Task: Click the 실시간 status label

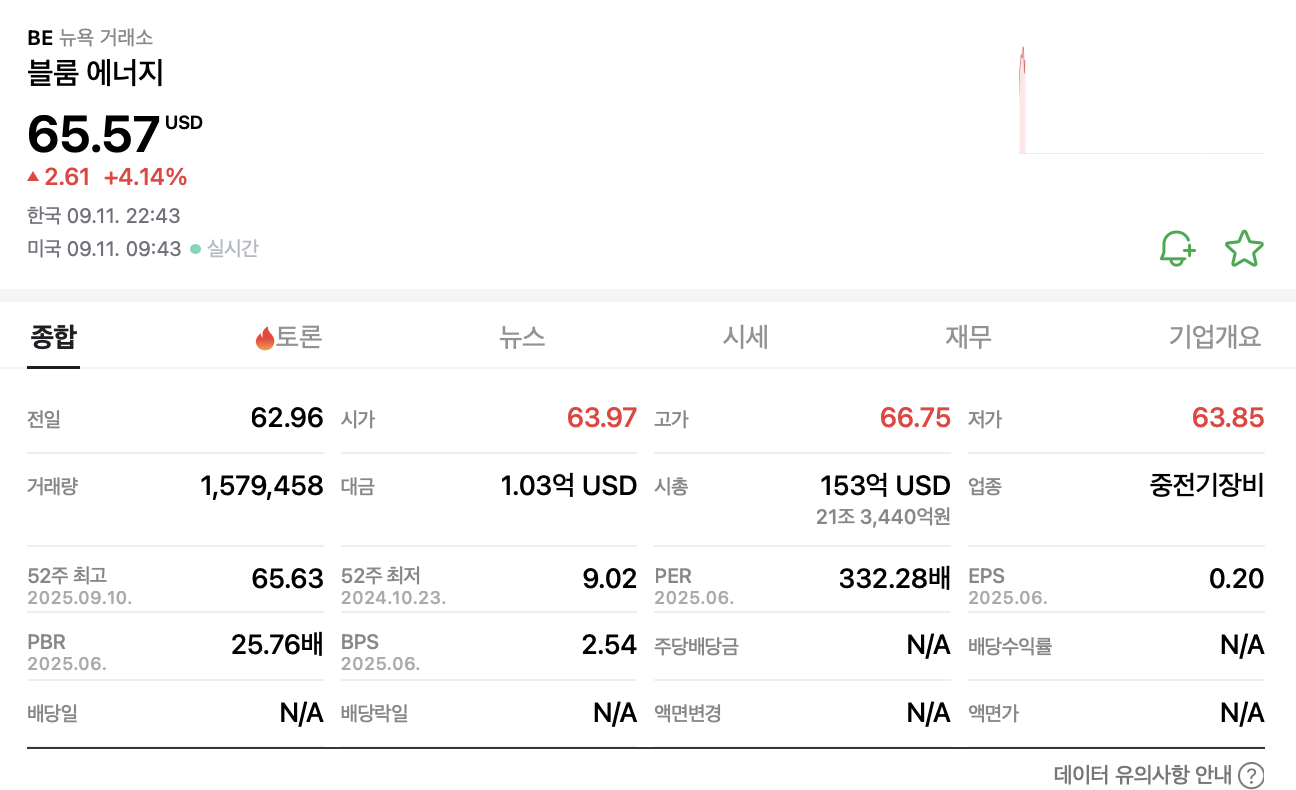Action: (232, 248)
